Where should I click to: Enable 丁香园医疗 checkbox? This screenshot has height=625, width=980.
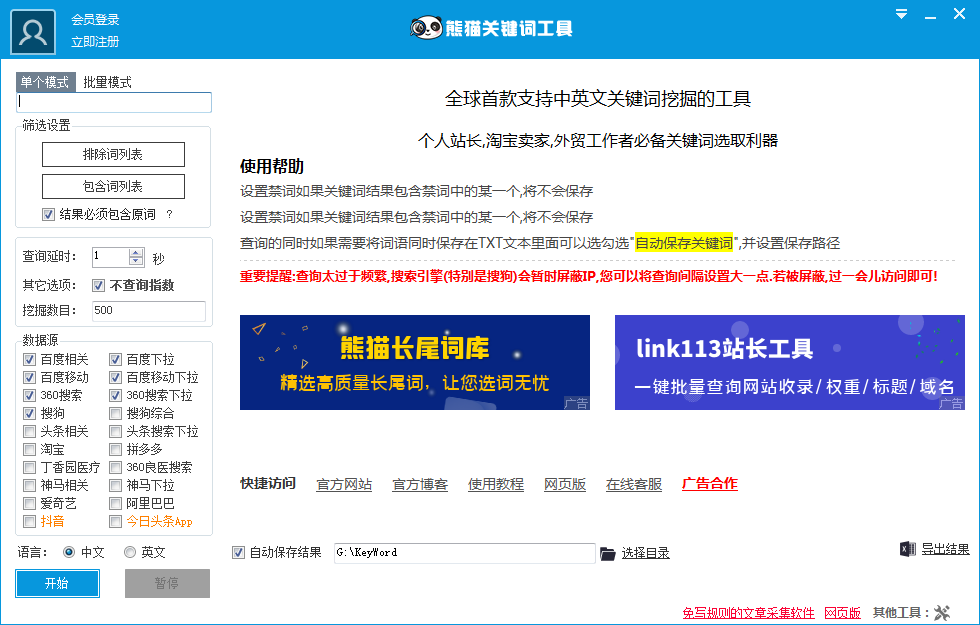(29, 468)
